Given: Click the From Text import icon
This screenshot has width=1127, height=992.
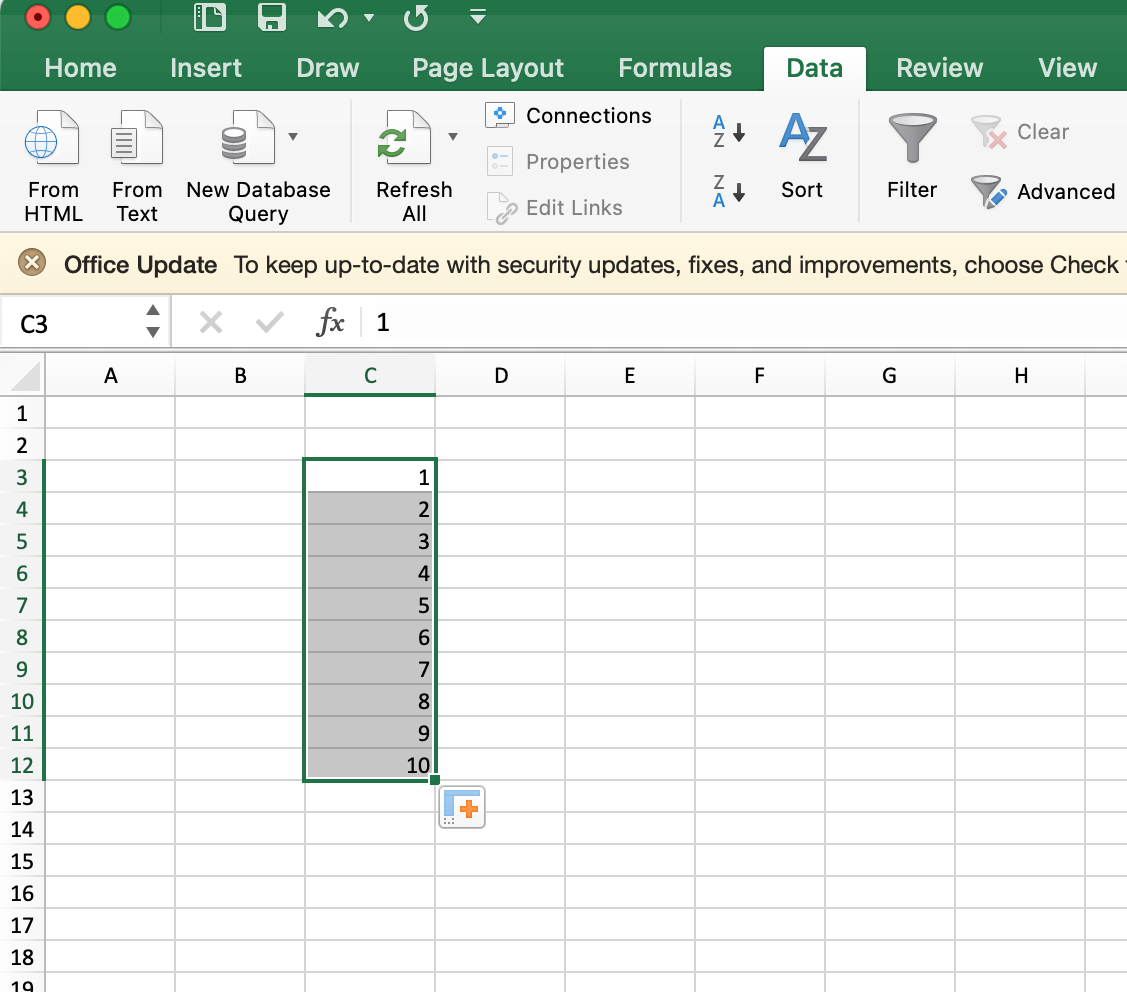Looking at the screenshot, I should tap(137, 138).
